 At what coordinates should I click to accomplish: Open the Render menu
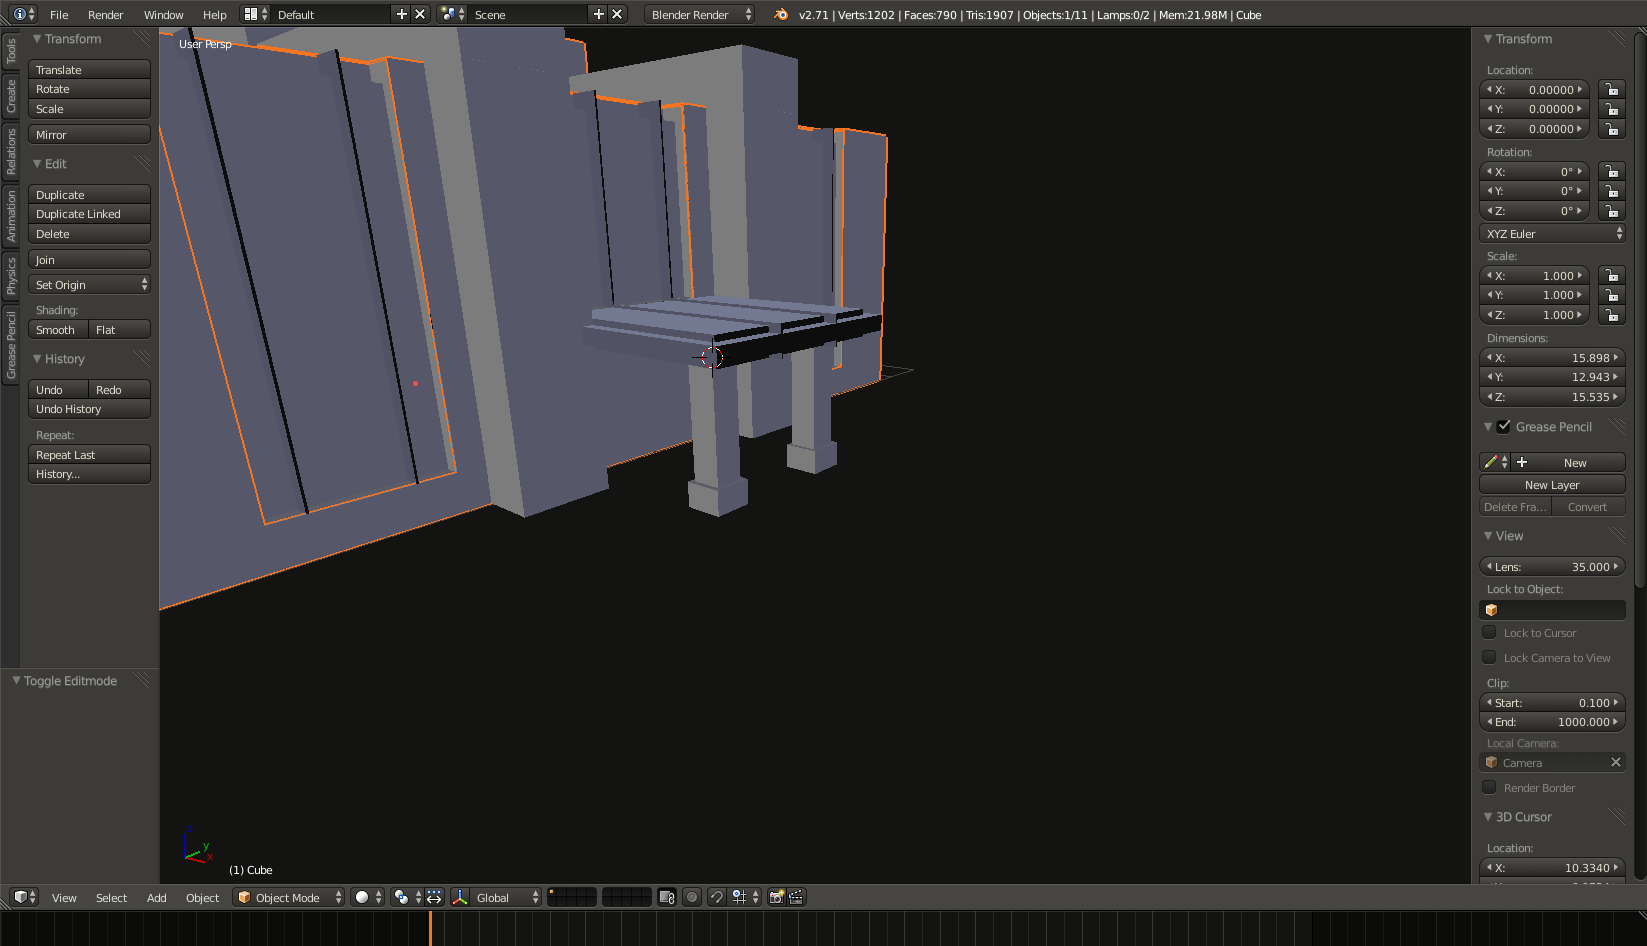(x=105, y=15)
